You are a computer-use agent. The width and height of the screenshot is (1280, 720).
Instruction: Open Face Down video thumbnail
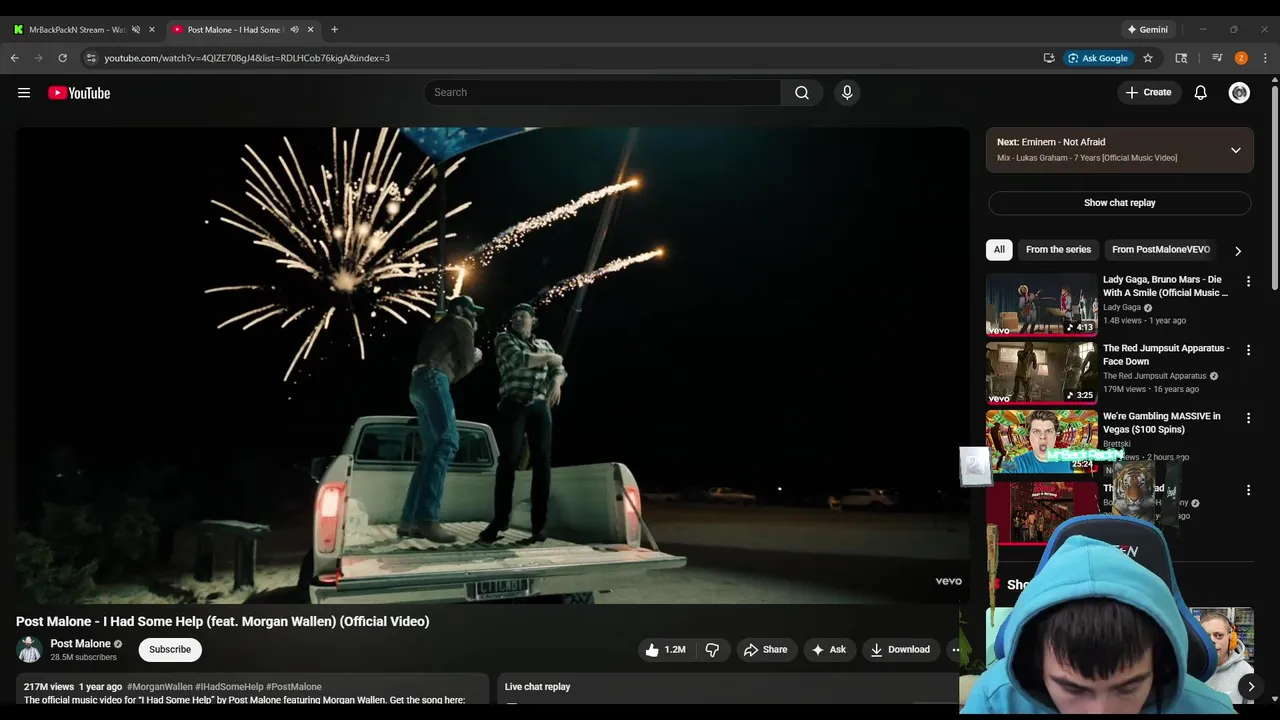[1041, 373]
